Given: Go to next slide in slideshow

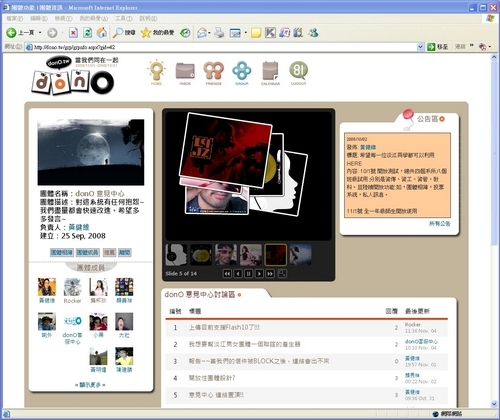Looking at the screenshot, I should [259, 274].
